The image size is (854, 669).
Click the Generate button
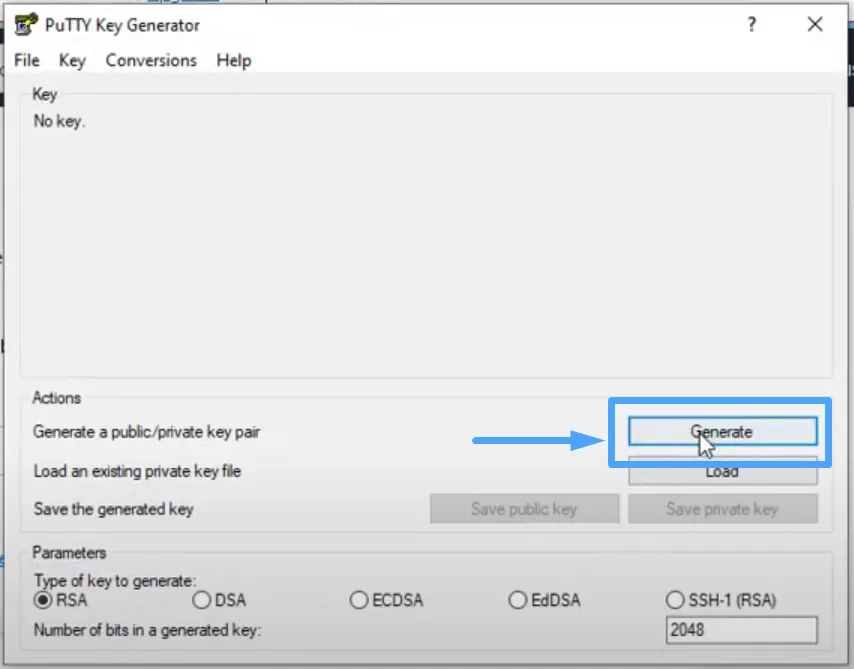click(x=722, y=431)
